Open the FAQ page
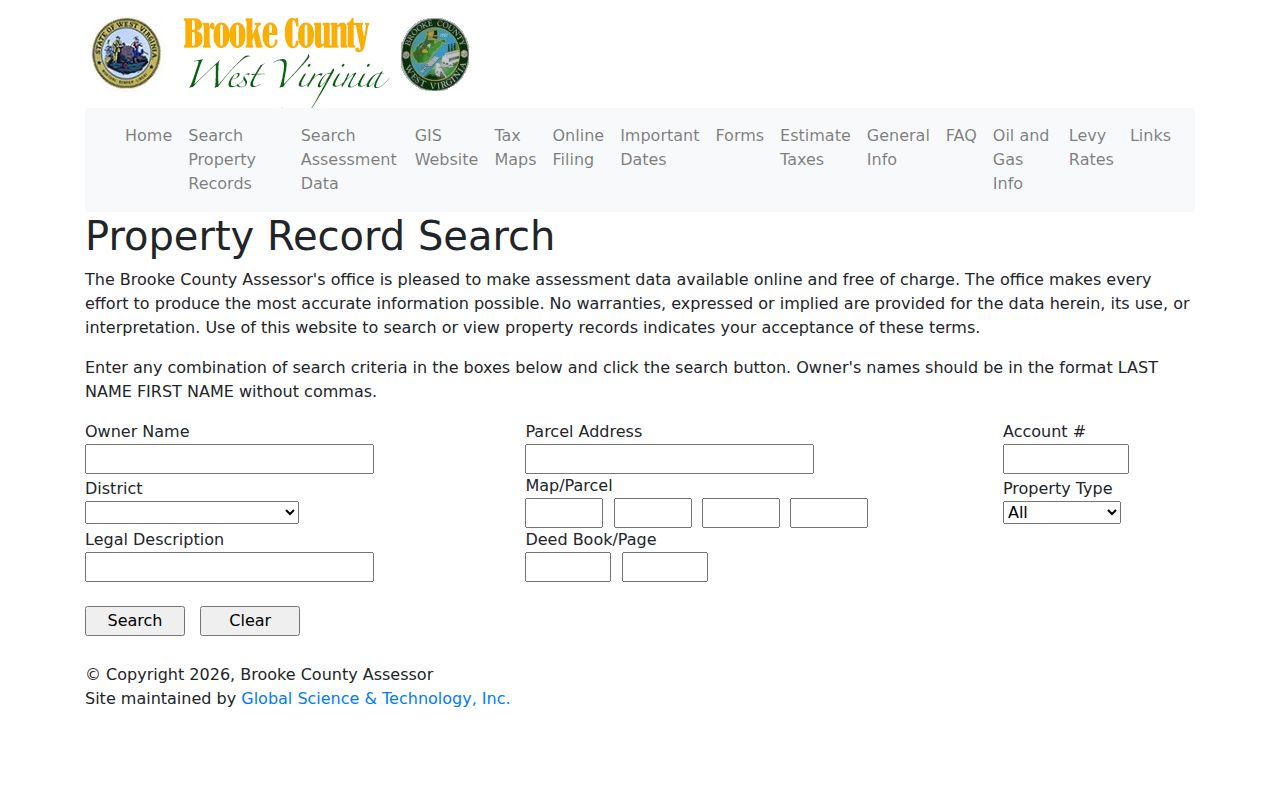Image resolution: width=1280 pixels, height=800 pixels. 961,135
